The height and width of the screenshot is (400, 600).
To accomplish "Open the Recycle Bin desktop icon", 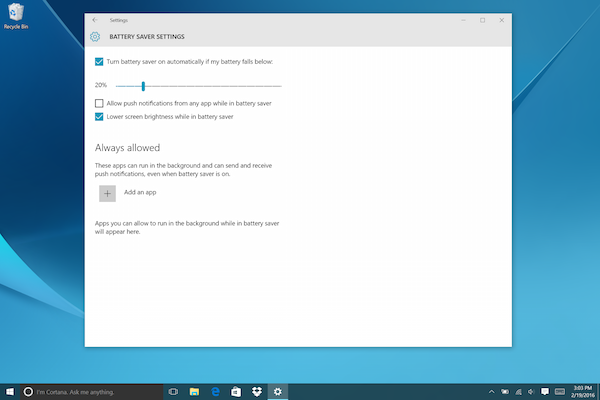I will point(16,16).
